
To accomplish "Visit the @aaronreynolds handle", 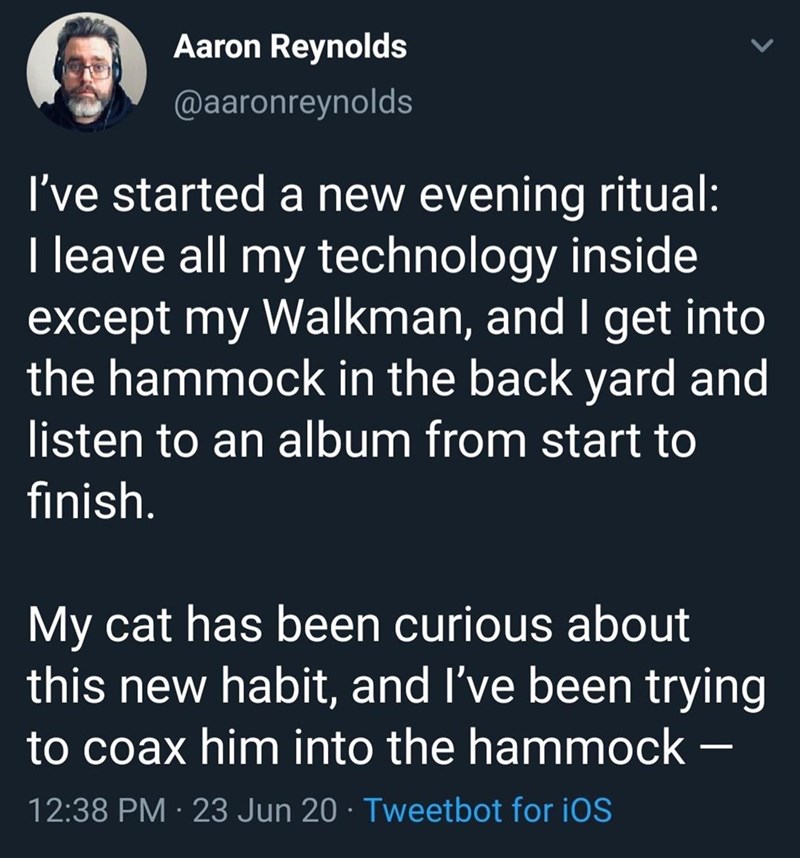I will pos(293,101).
